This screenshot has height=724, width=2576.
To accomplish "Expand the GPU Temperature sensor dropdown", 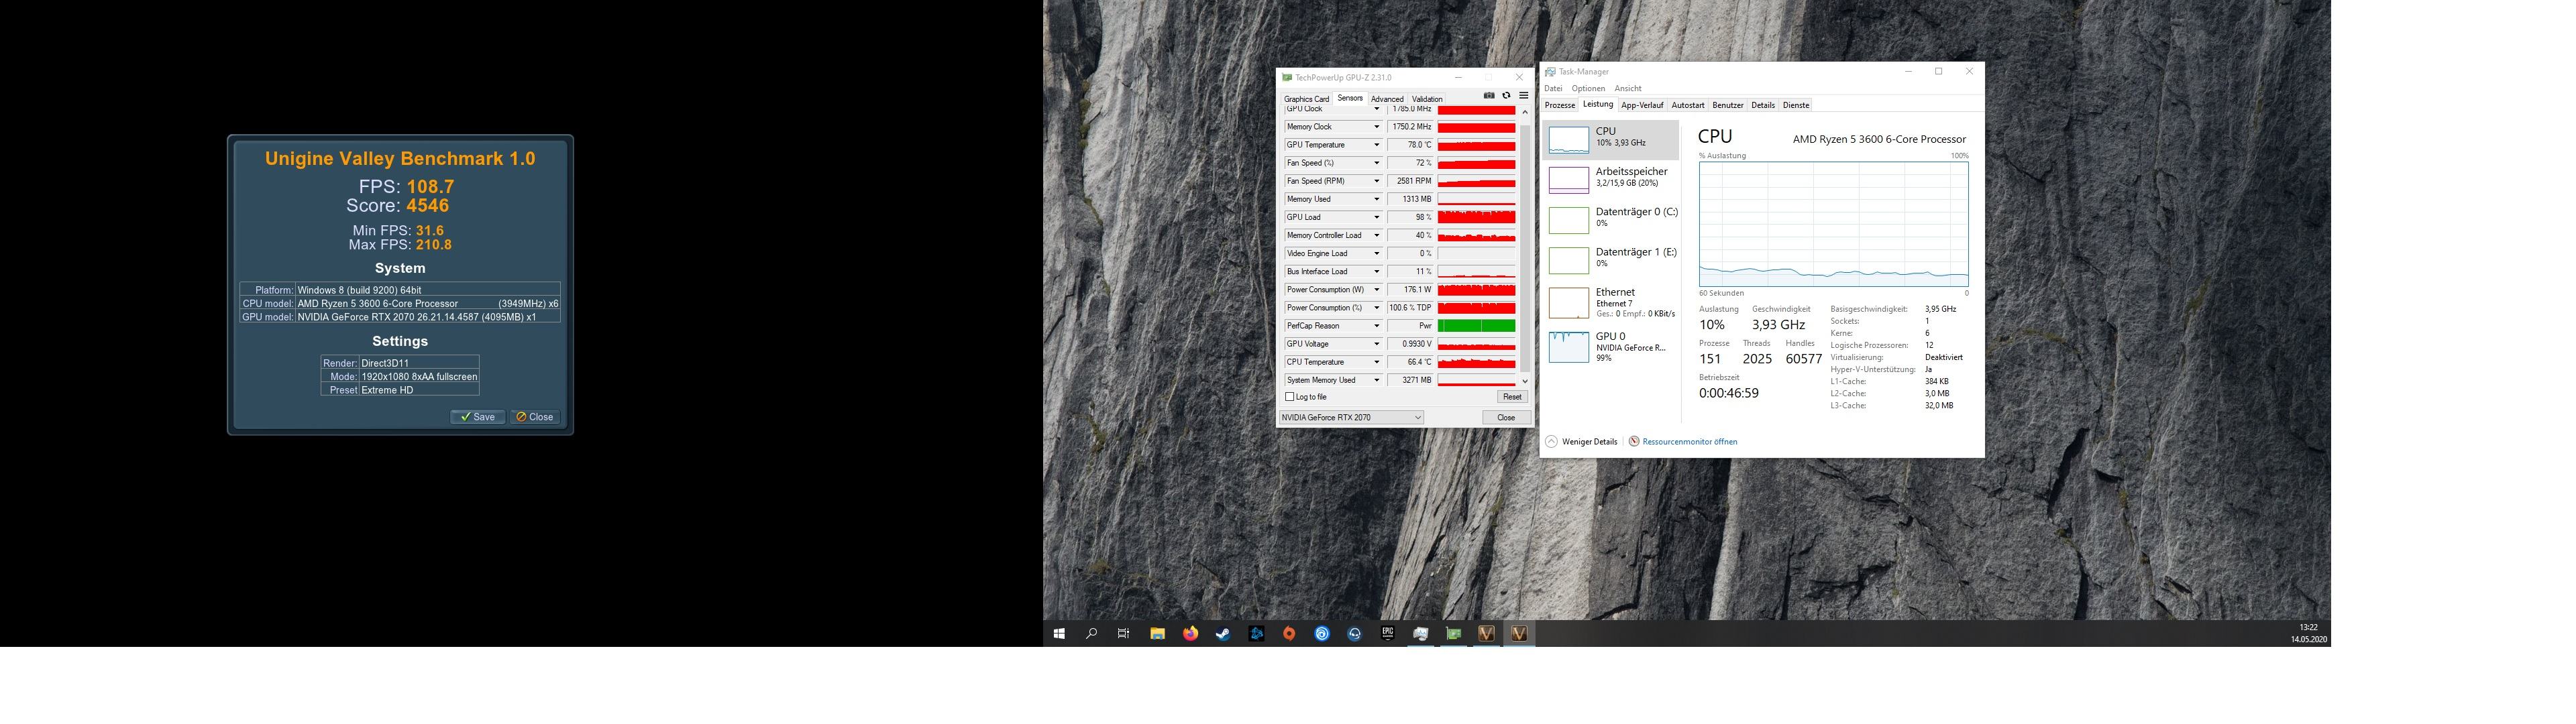I will coord(1376,145).
